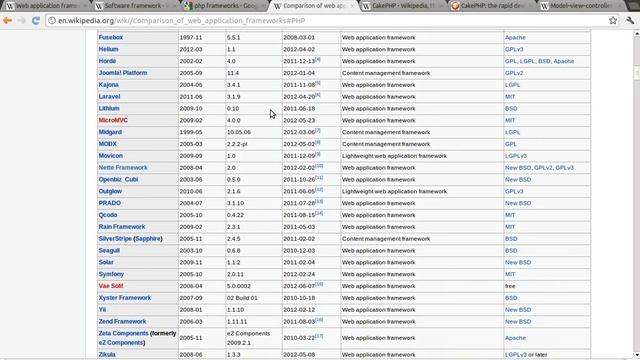Open the Rain Framework link
Viewport: 640px width, 360px height.
pyautogui.click(x=122, y=227)
